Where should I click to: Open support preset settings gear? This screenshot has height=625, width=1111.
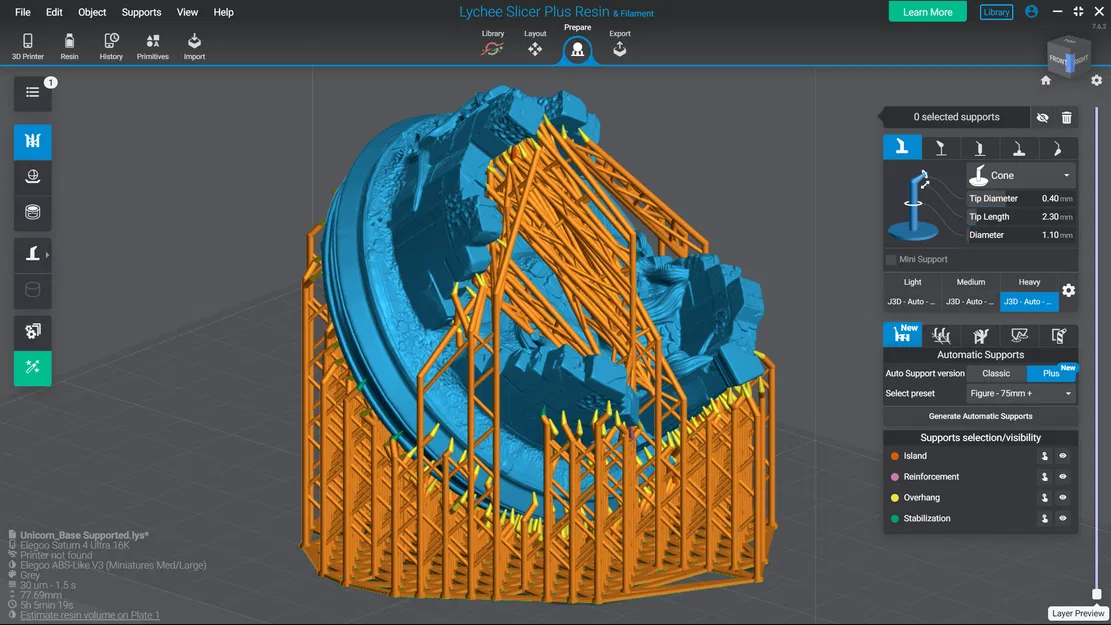1068,290
